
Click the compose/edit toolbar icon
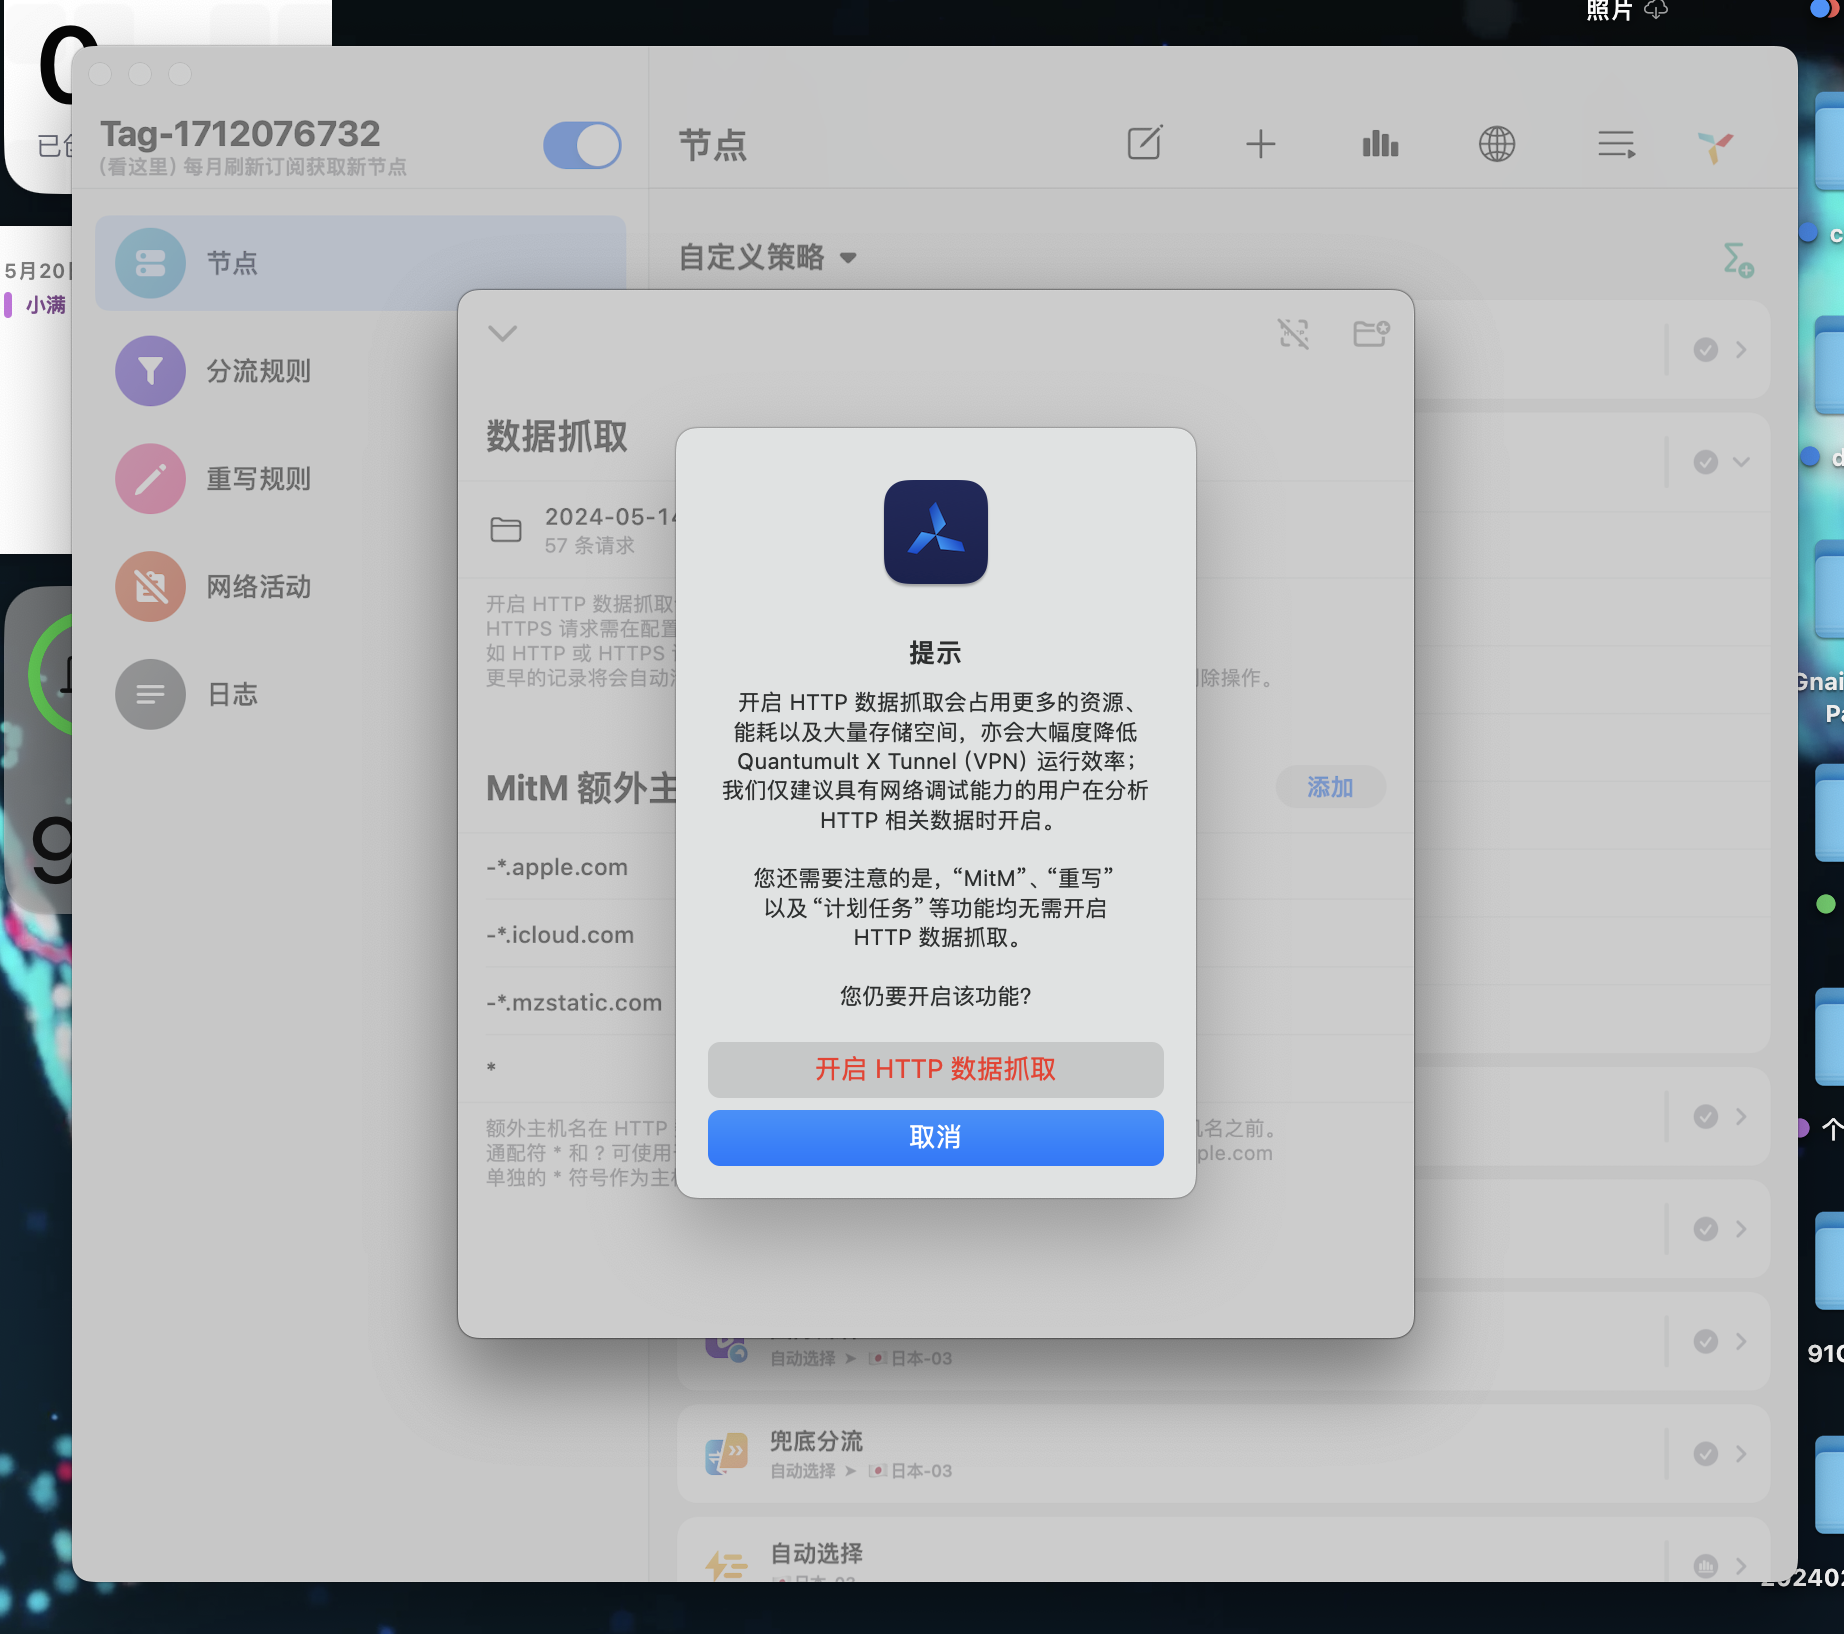point(1144,143)
